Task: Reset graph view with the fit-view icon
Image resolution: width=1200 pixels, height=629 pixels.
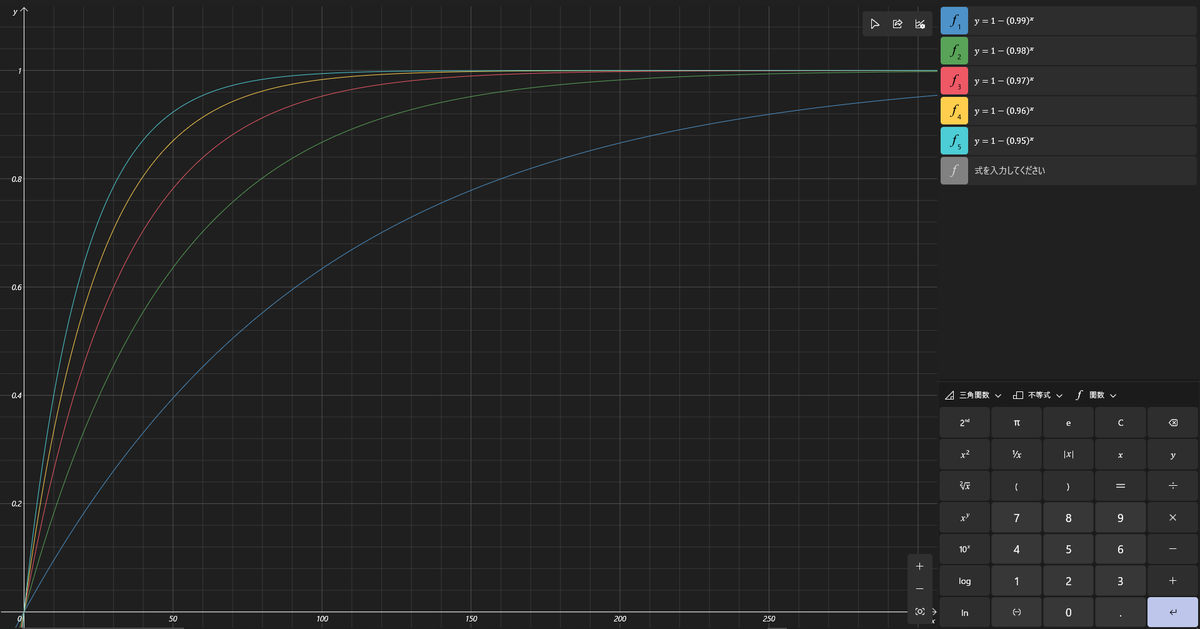Action: 920,611
